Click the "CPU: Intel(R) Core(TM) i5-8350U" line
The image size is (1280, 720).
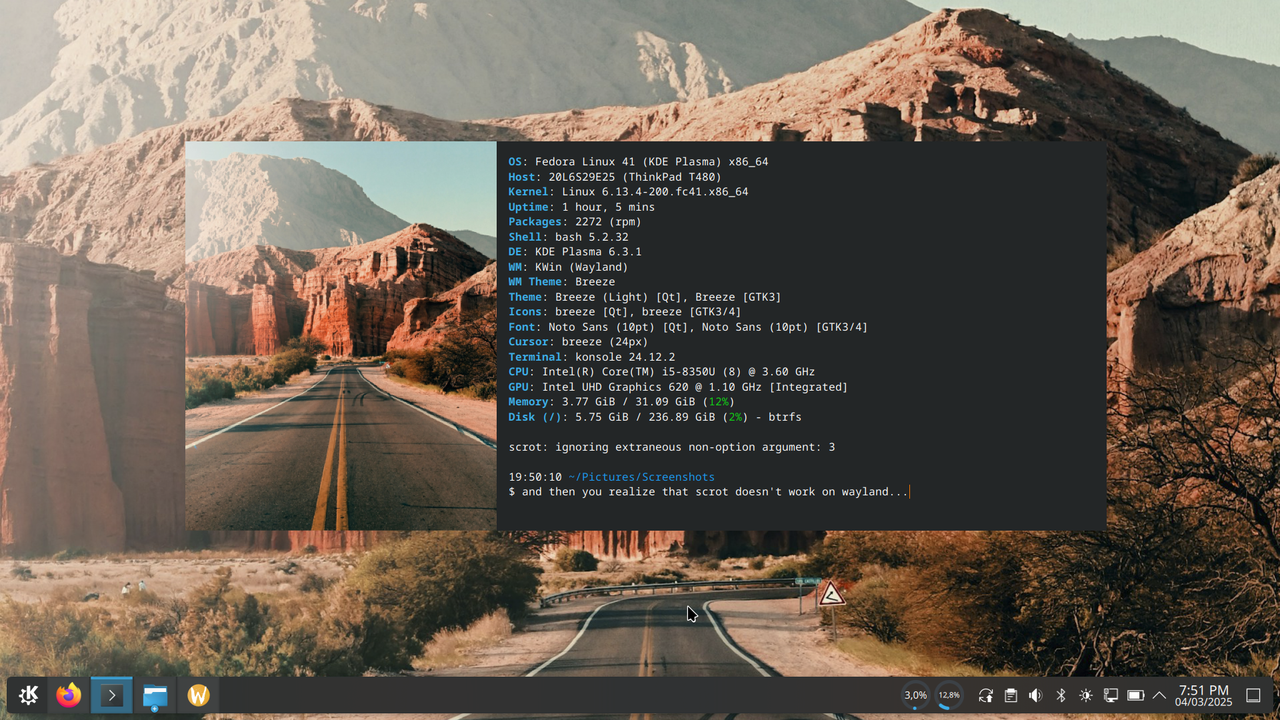coord(661,372)
